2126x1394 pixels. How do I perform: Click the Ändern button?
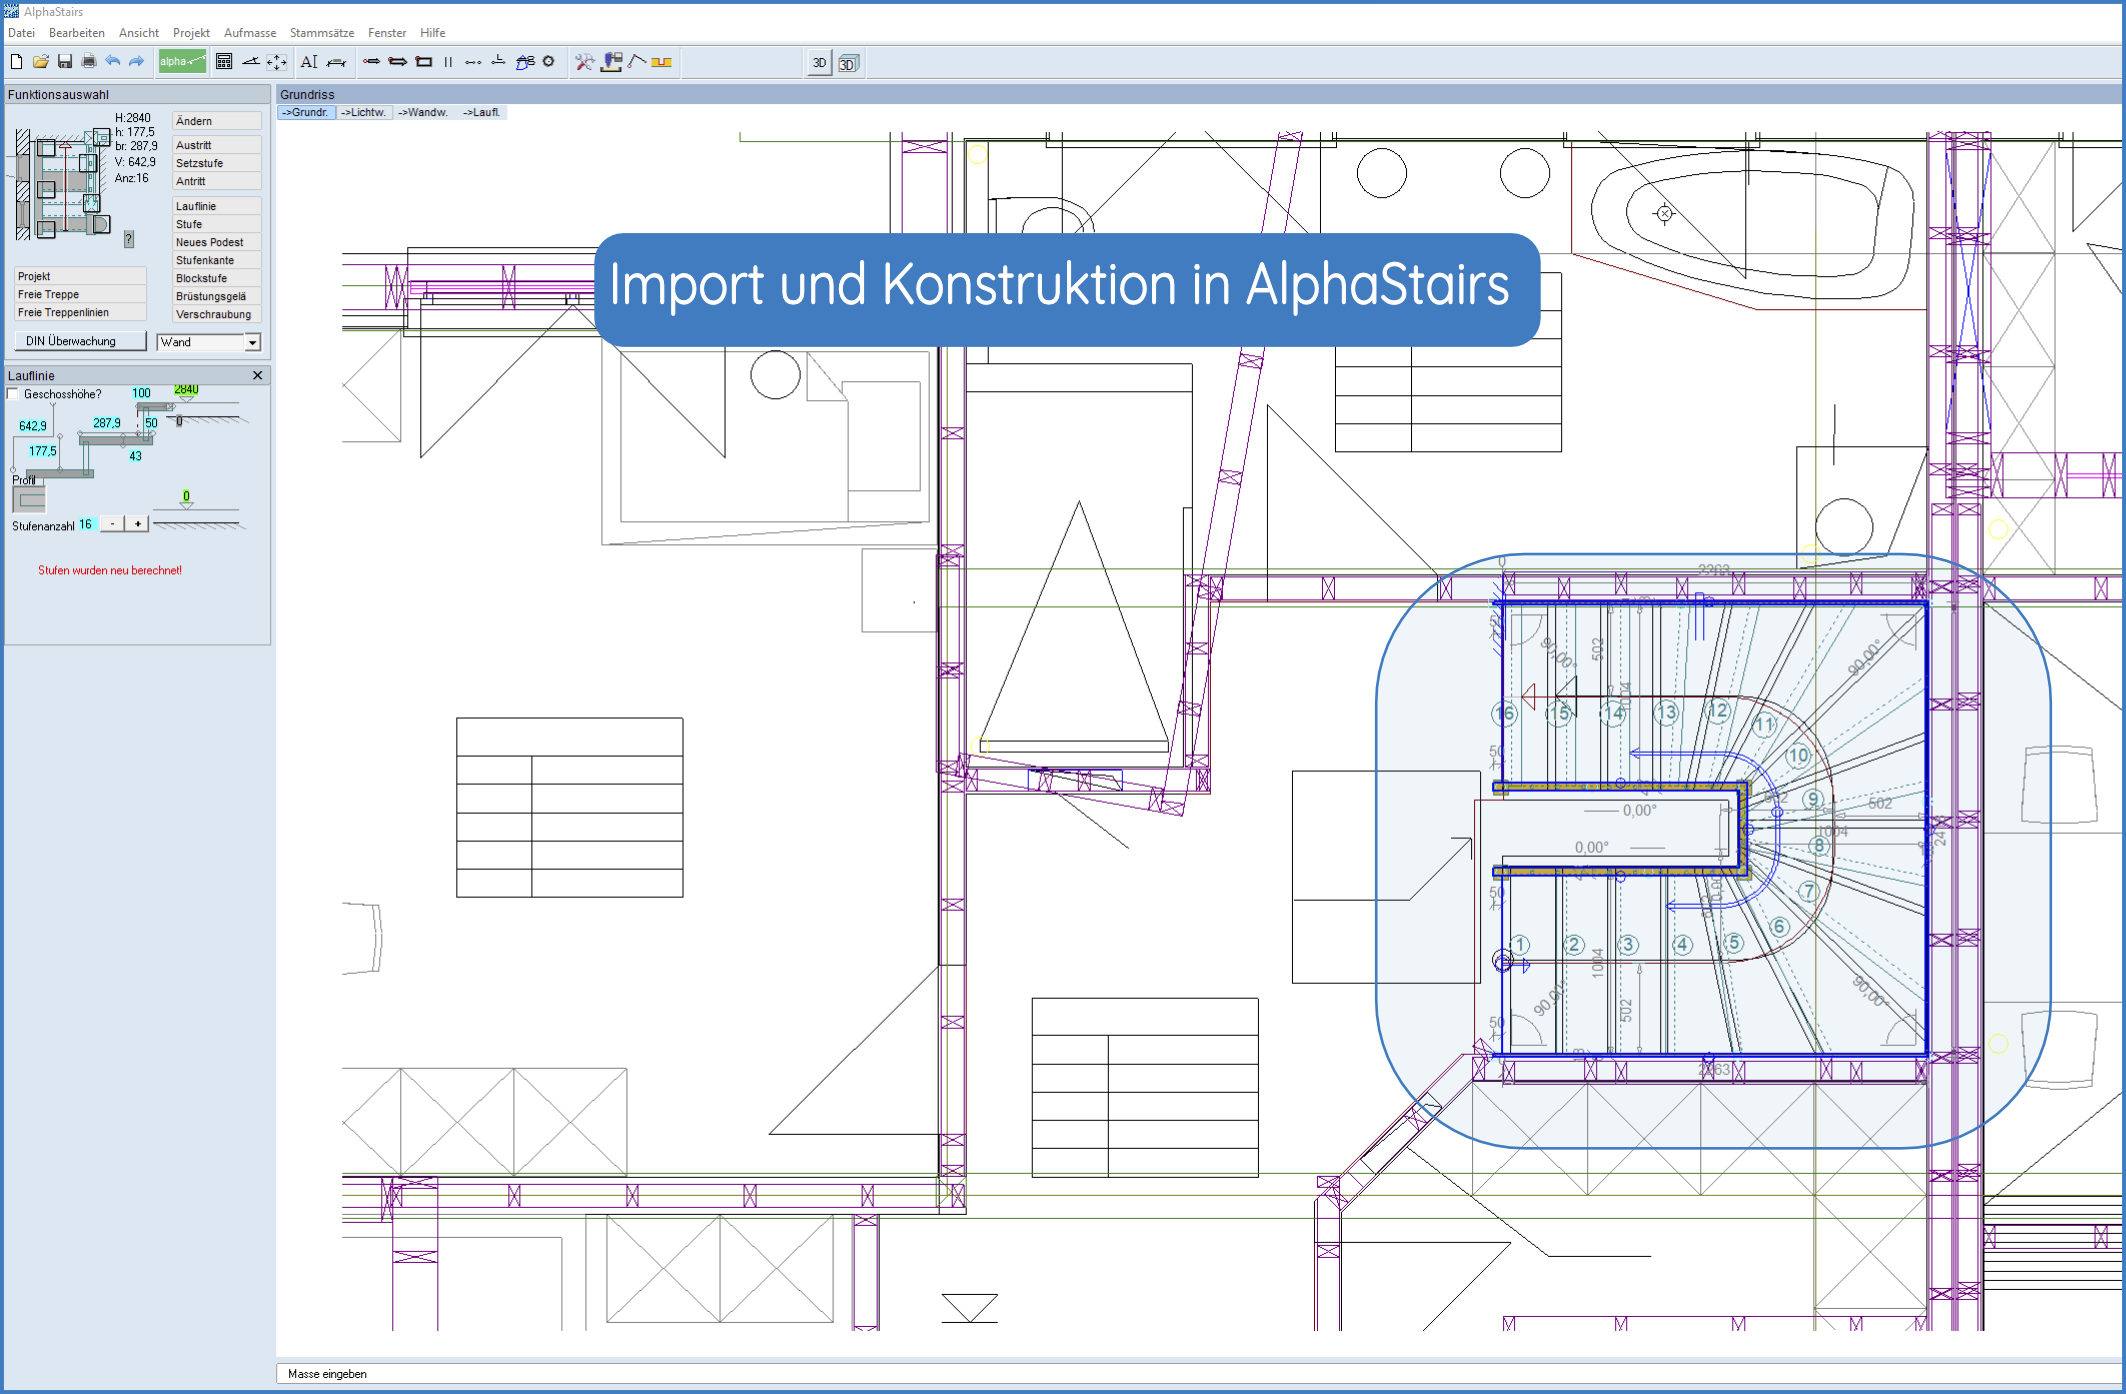click(x=217, y=121)
